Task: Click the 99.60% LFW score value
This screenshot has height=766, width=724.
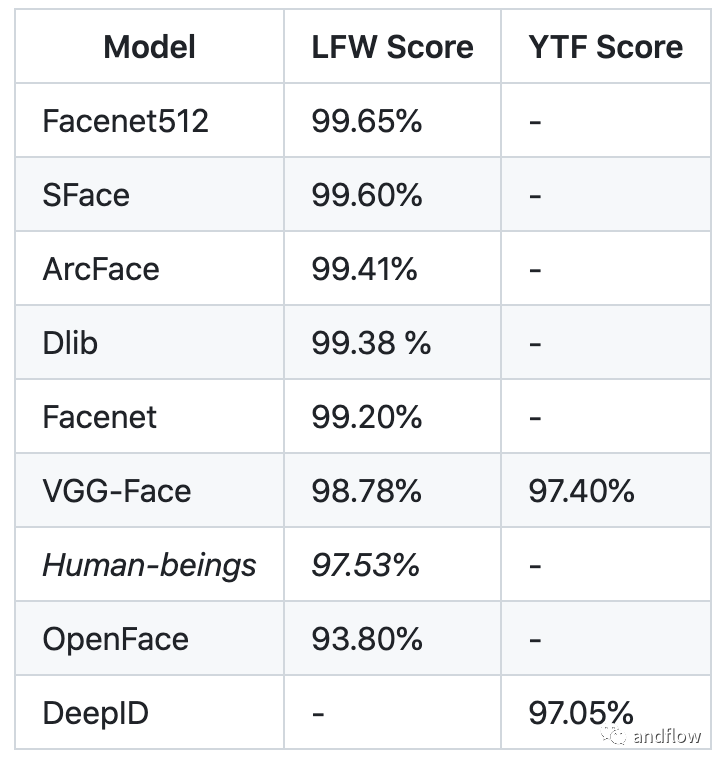Action: point(367,195)
